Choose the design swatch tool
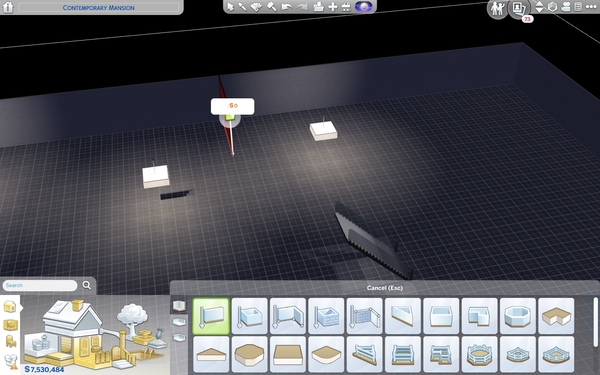600x375 pixels. coord(257,7)
